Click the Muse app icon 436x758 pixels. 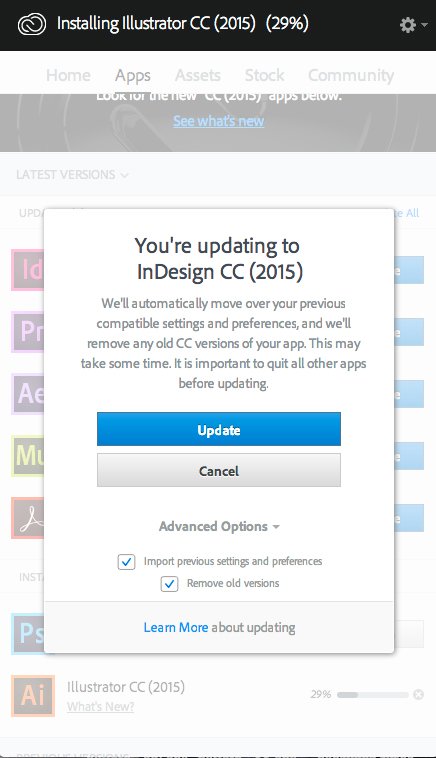[28, 456]
